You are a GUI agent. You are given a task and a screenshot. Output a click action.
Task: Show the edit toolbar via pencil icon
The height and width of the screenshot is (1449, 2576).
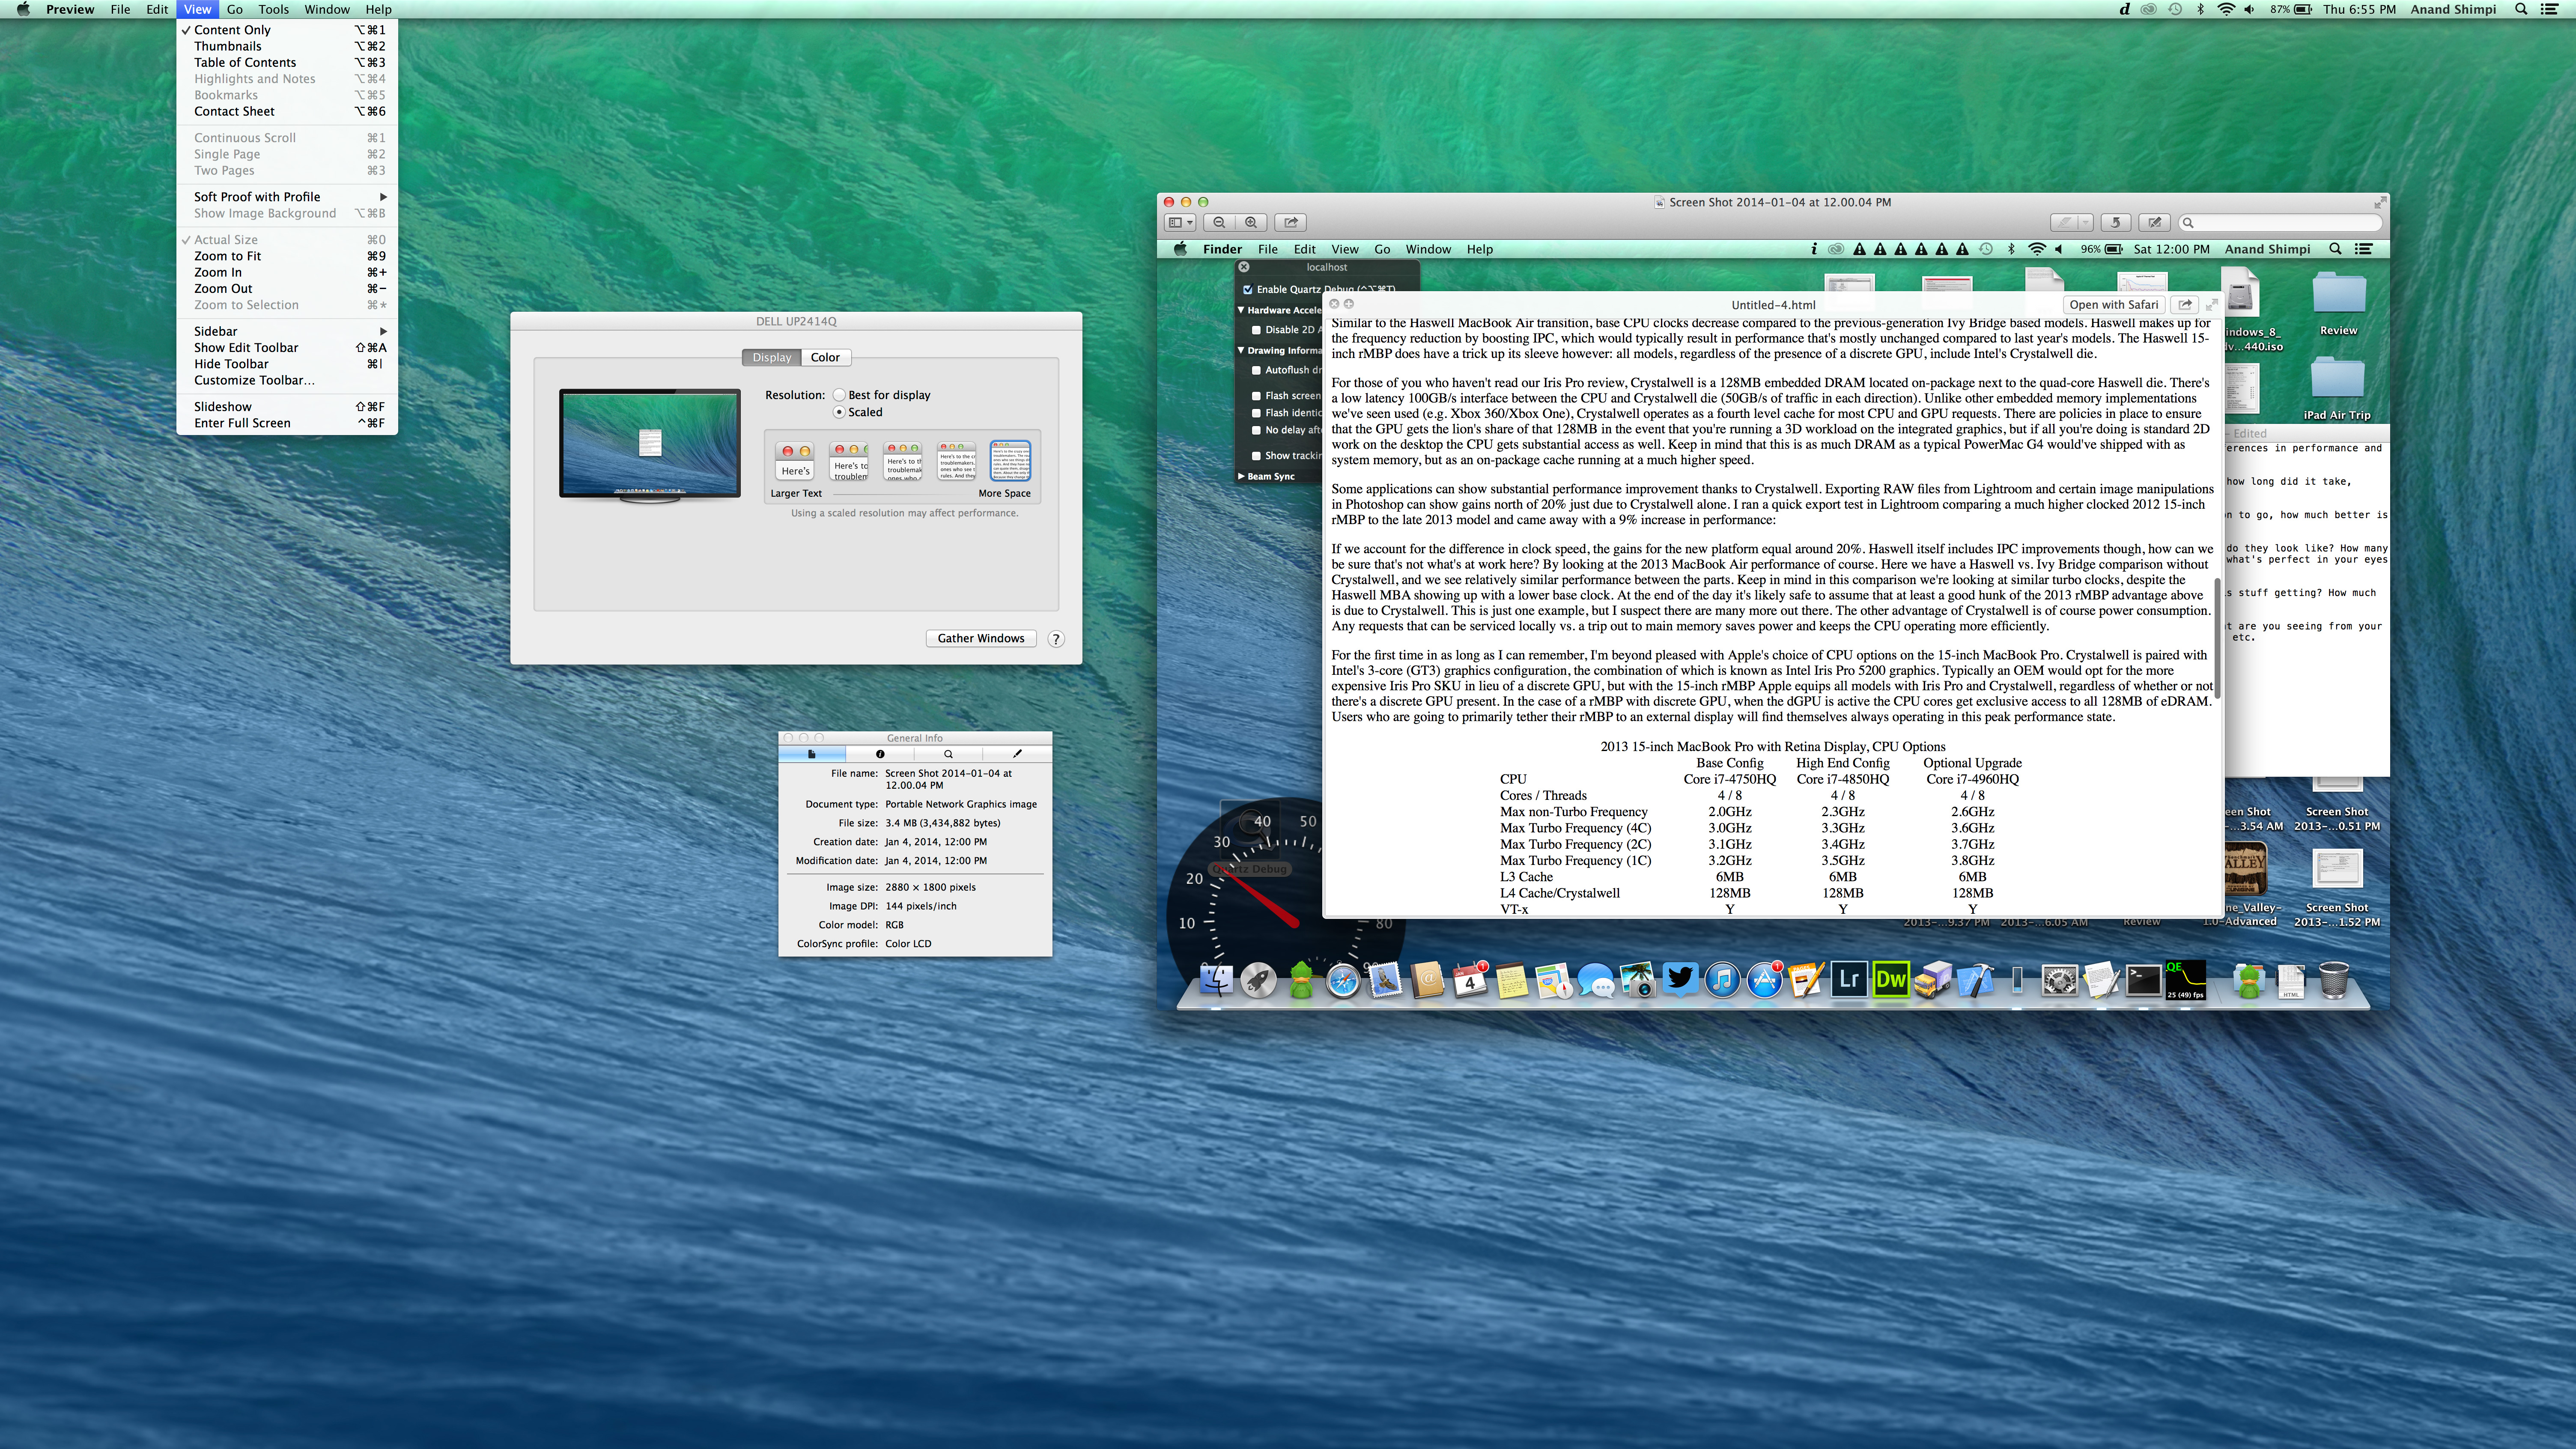pyautogui.click(x=2155, y=223)
